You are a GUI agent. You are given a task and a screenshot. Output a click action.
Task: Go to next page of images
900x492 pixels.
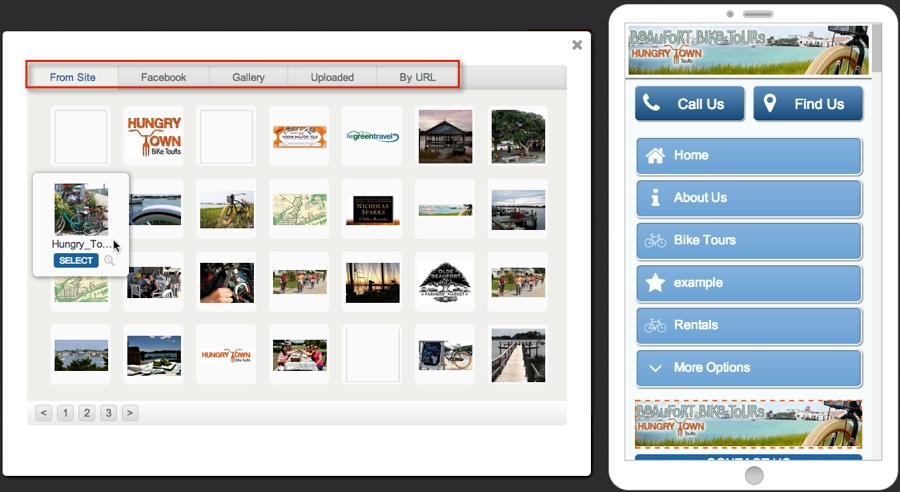pyautogui.click(x=130, y=413)
